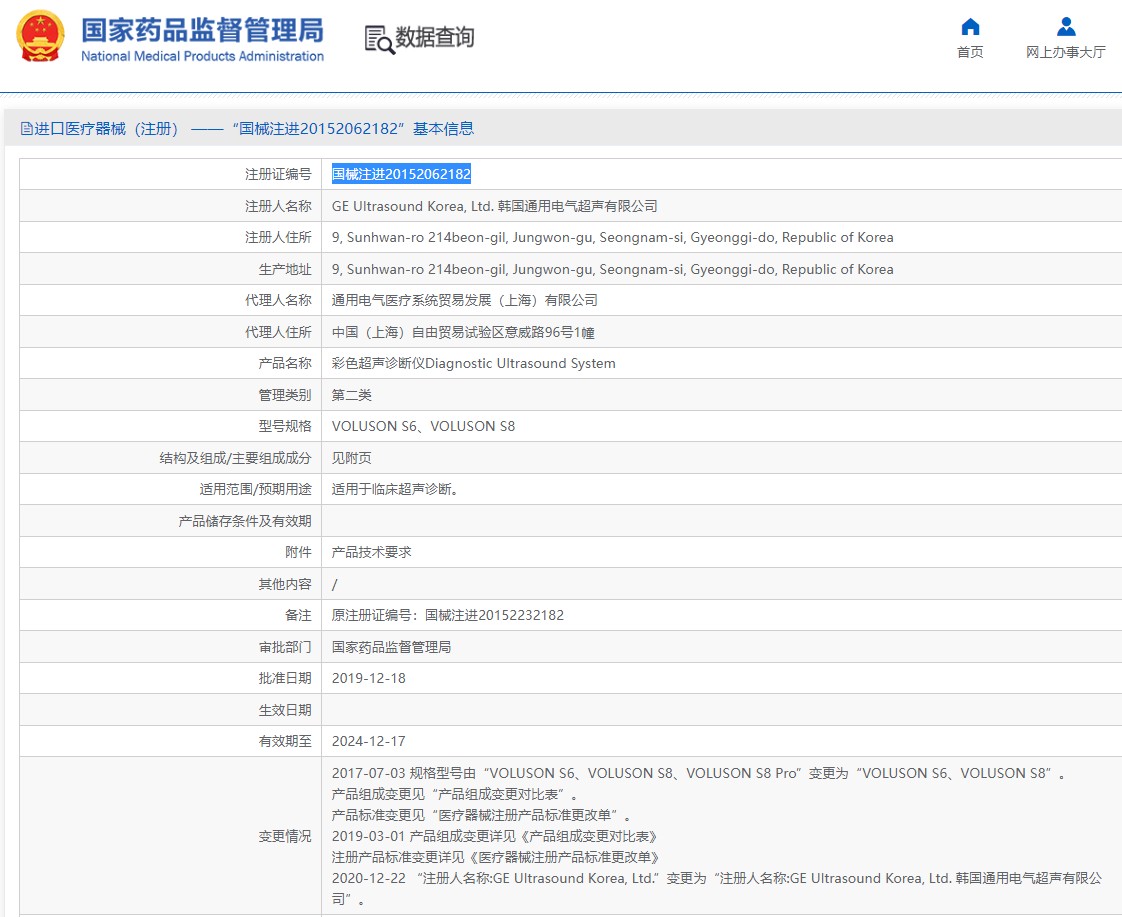Click the 网上办事大厅 link text
Screen dimensions: 1122x917
pos(1065,52)
